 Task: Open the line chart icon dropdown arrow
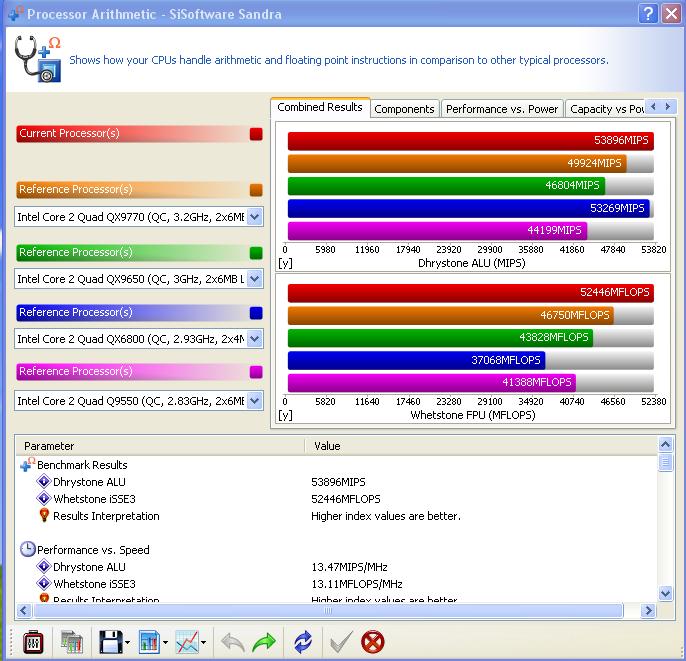[203, 643]
